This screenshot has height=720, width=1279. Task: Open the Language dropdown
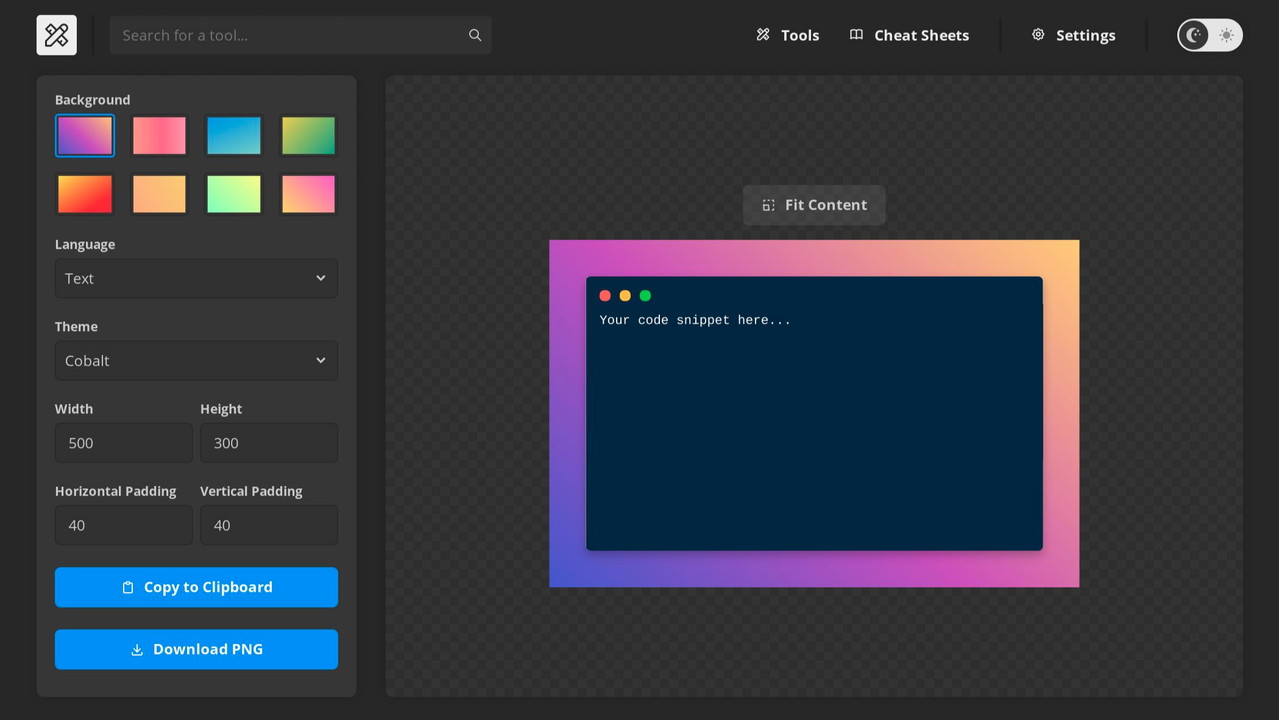click(x=196, y=278)
